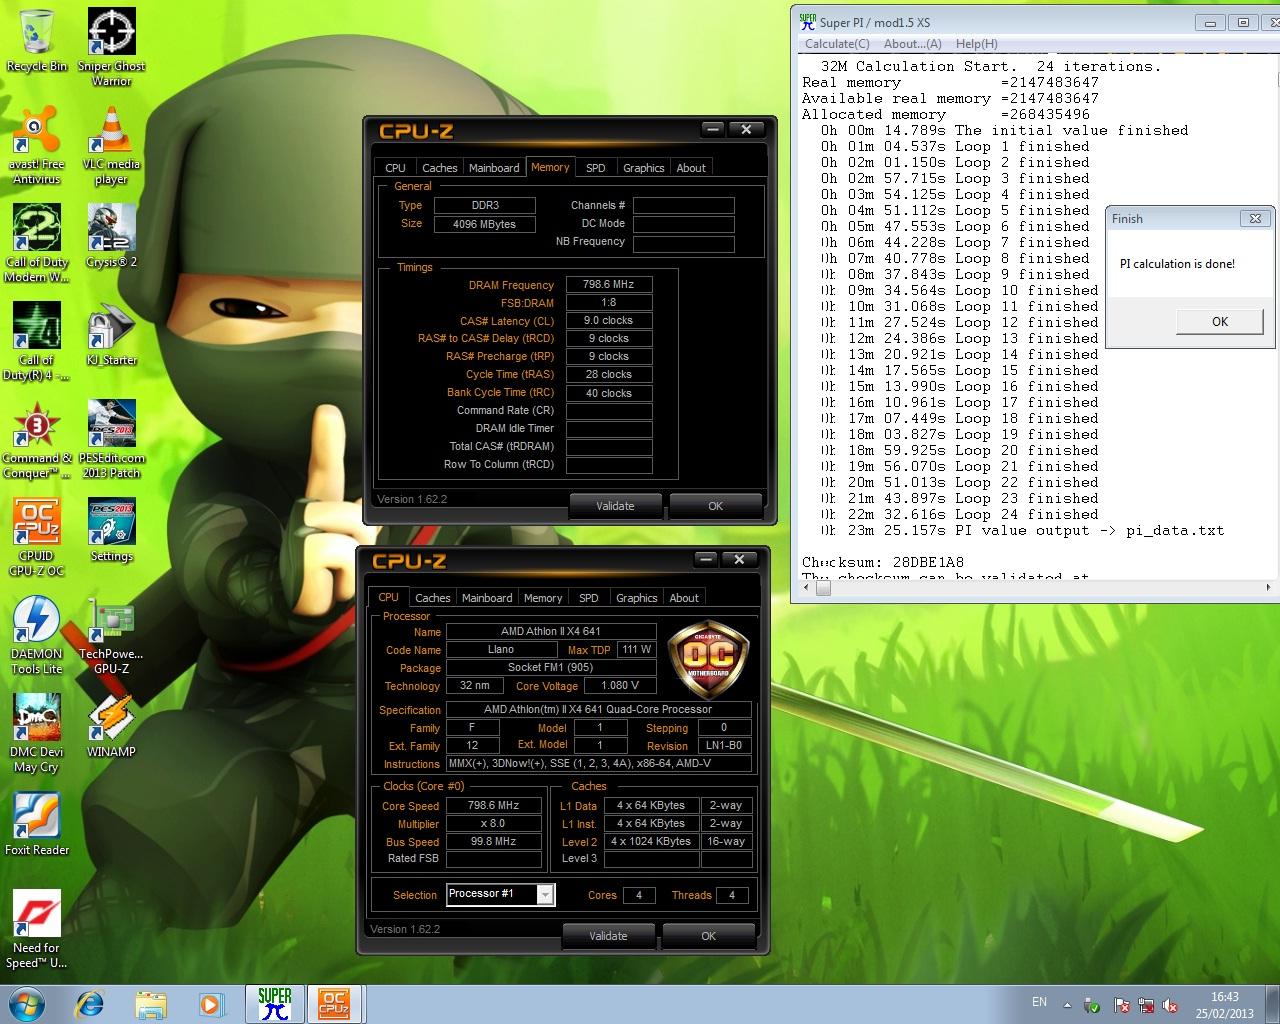Image resolution: width=1280 pixels, height=1024 pixels.
Task: Click the Gigabyte OC Motherboard logo
Action: (708, 660)
